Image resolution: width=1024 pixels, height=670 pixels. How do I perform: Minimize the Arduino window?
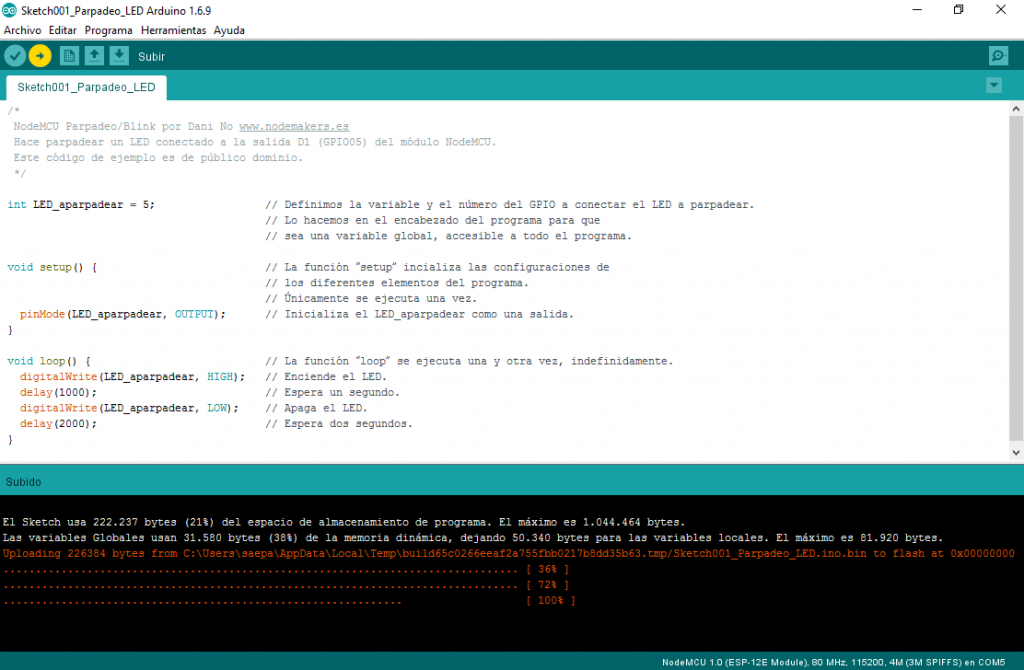pyautogui.click(x=917, y=10)
